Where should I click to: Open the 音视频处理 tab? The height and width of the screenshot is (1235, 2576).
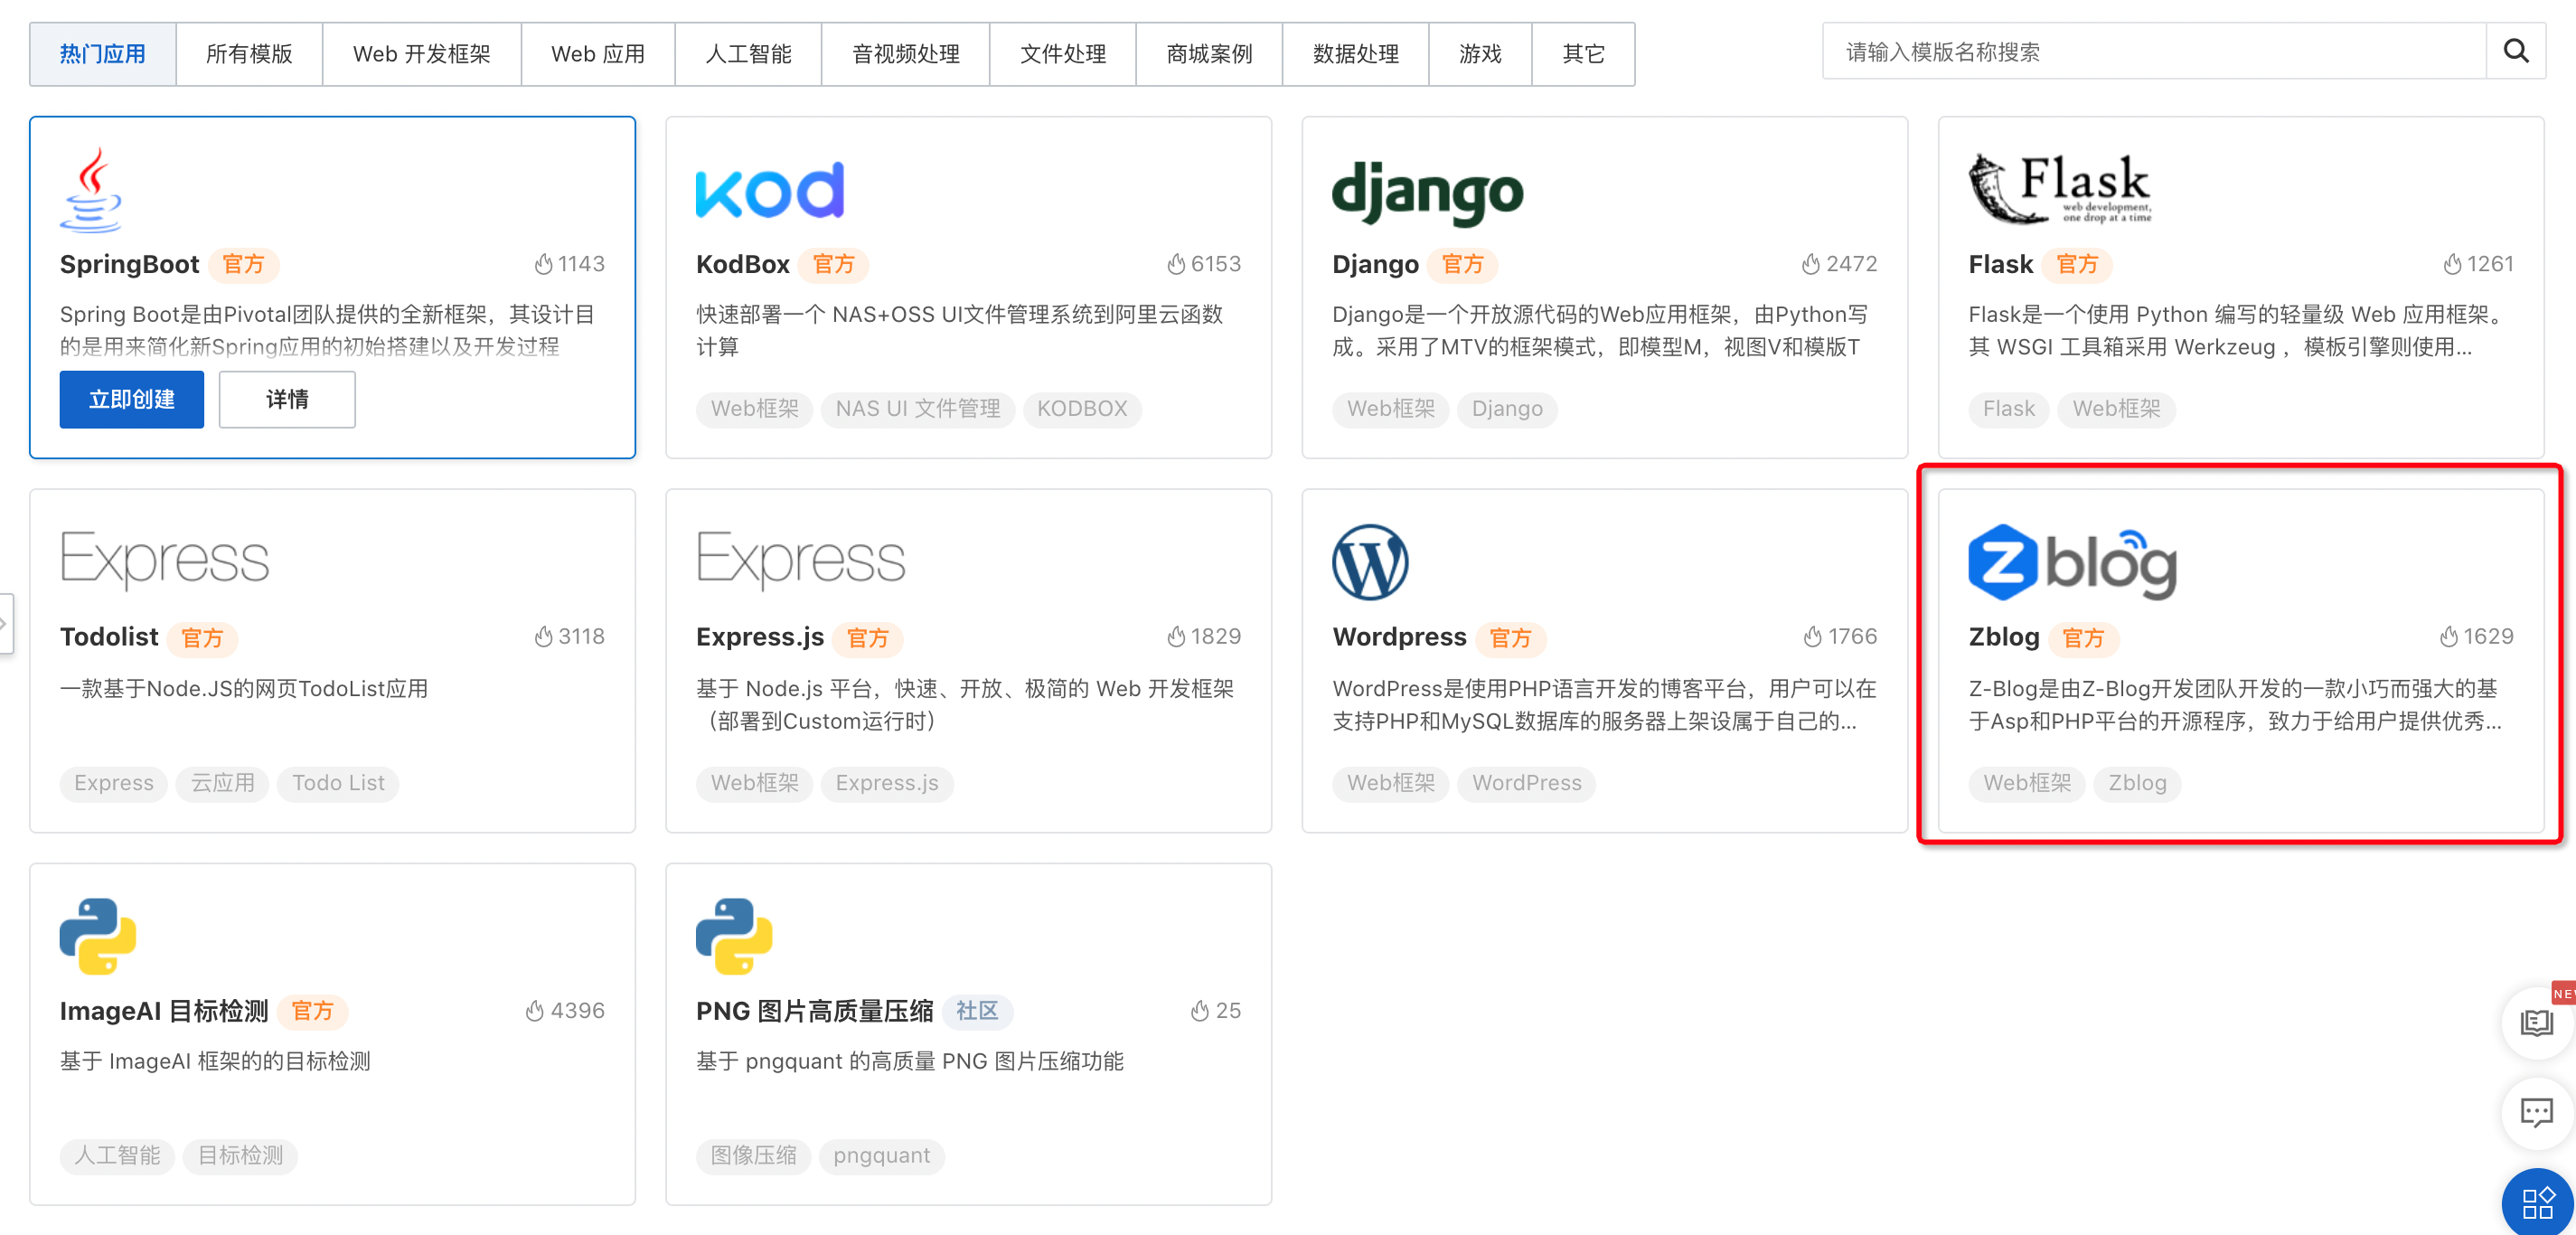pyautogui.click(x=904, y=54)
